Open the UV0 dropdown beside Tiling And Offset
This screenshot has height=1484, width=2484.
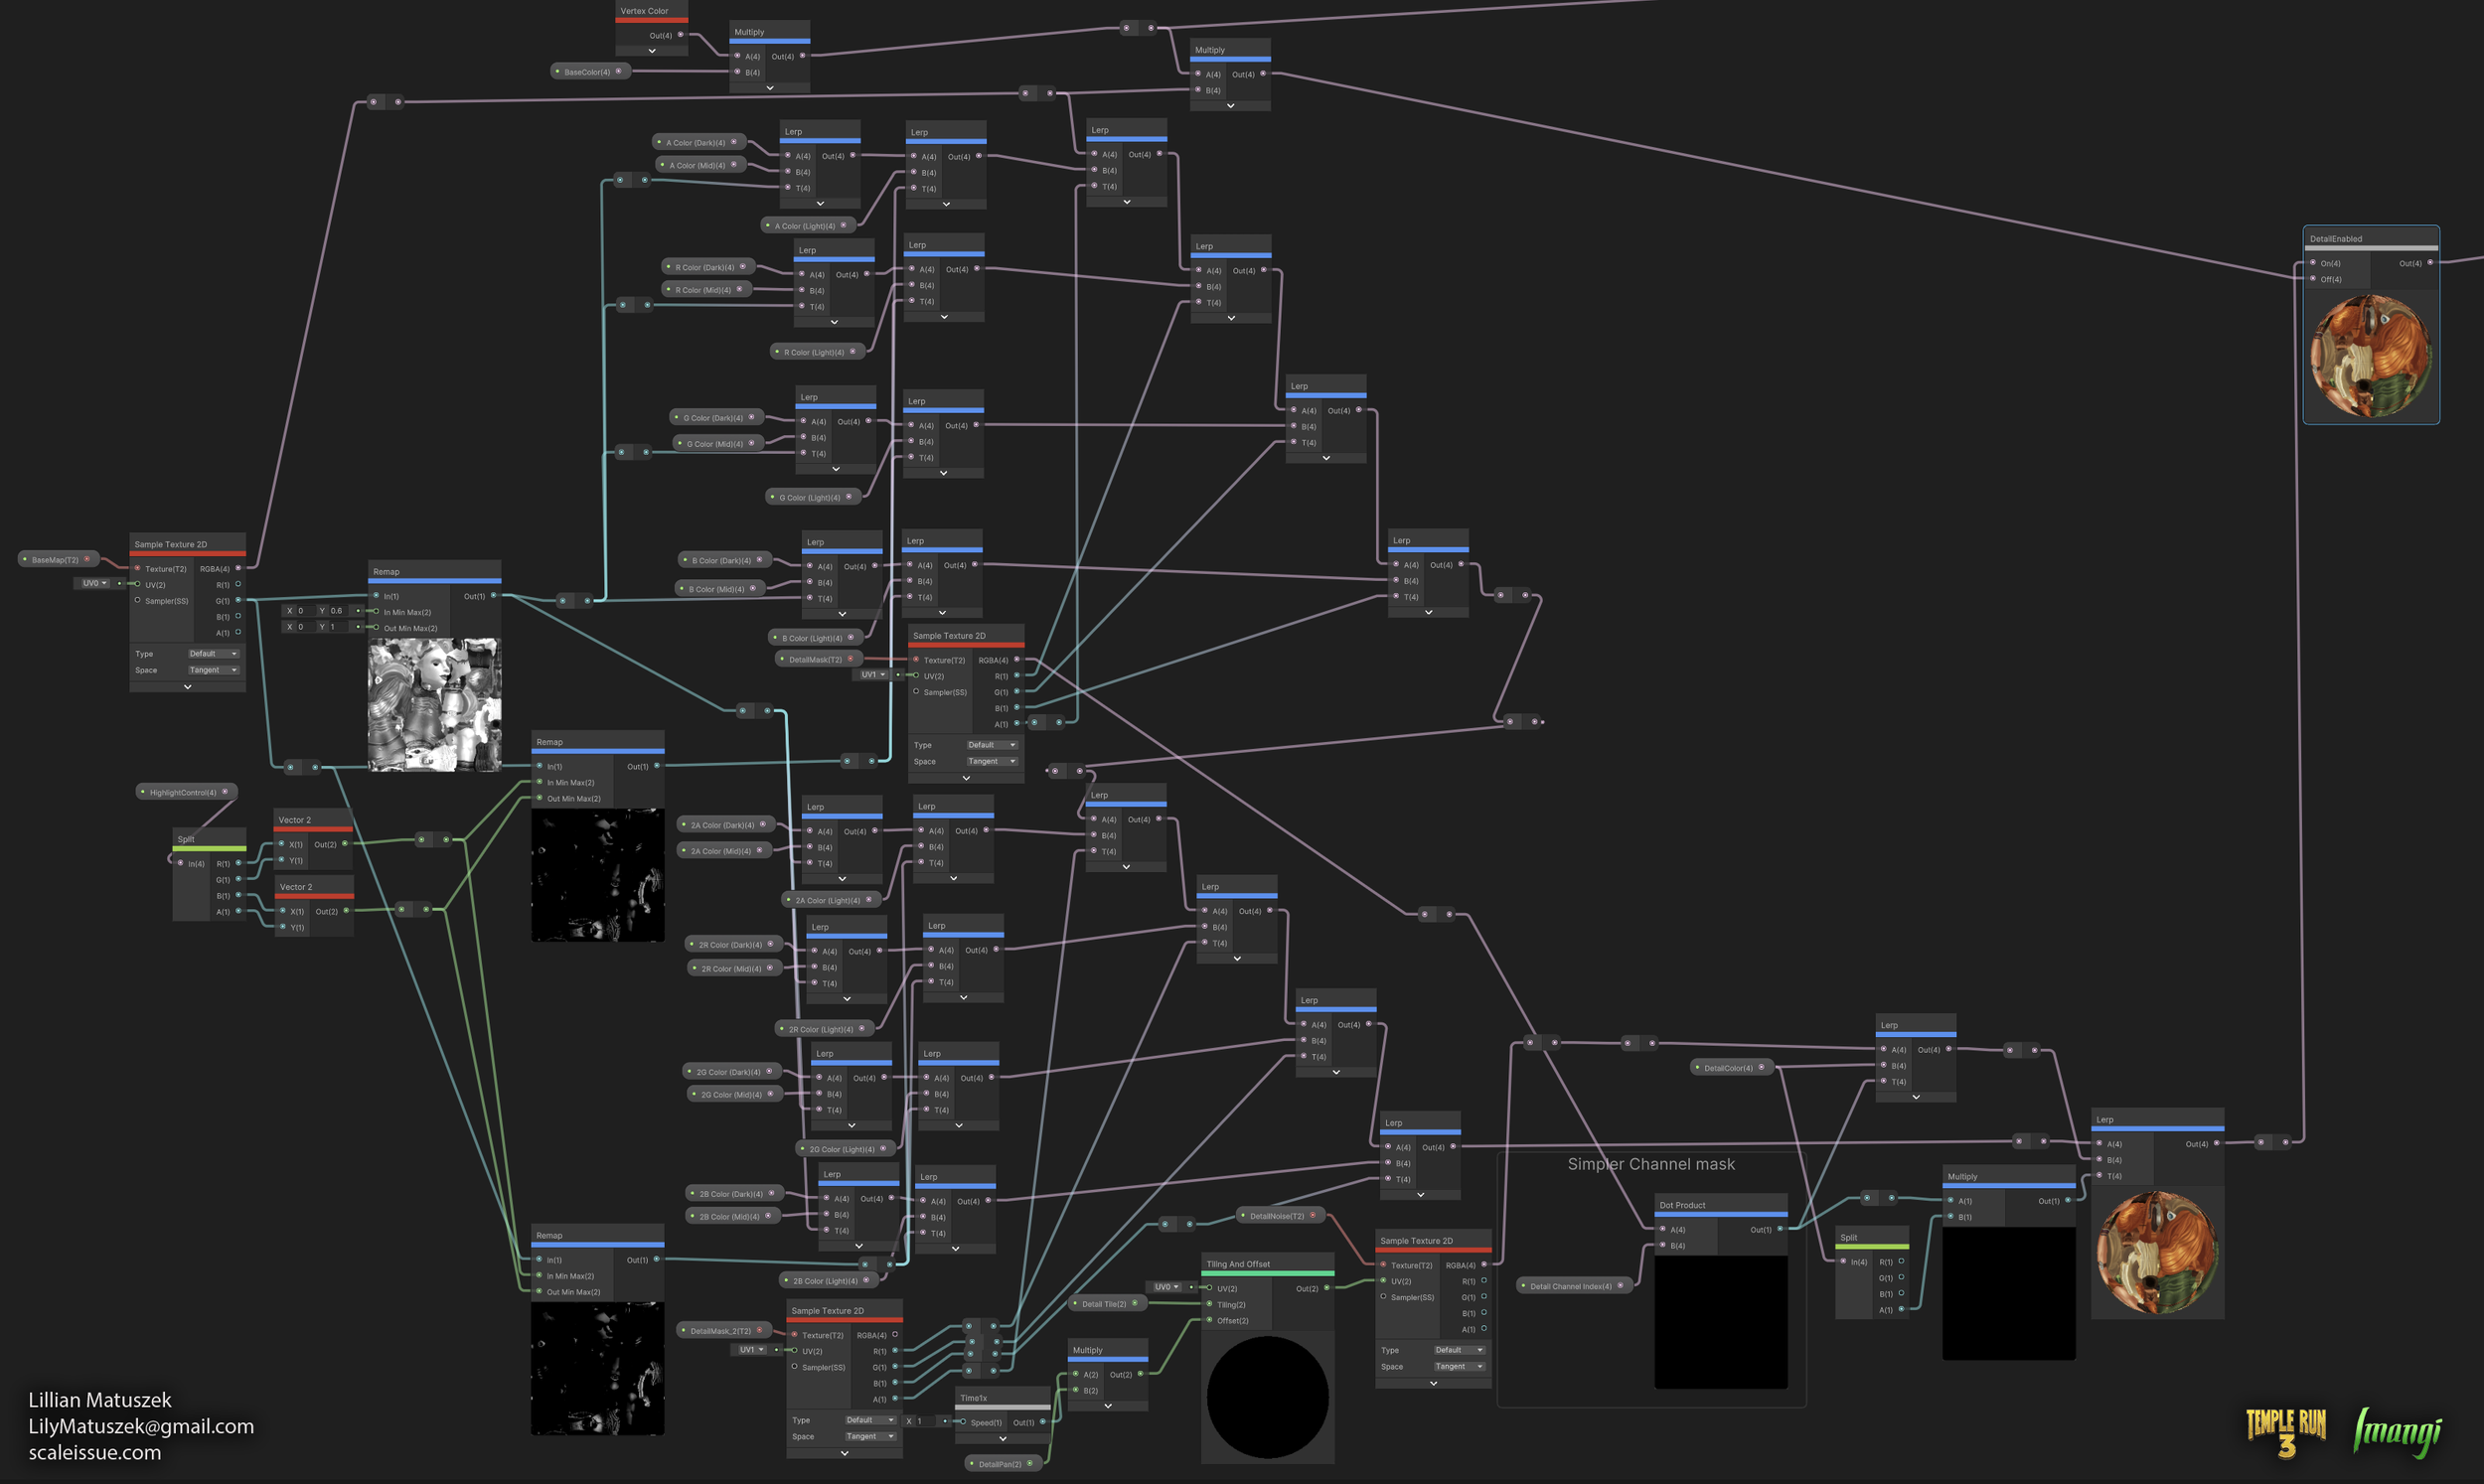[1167, 1287]
